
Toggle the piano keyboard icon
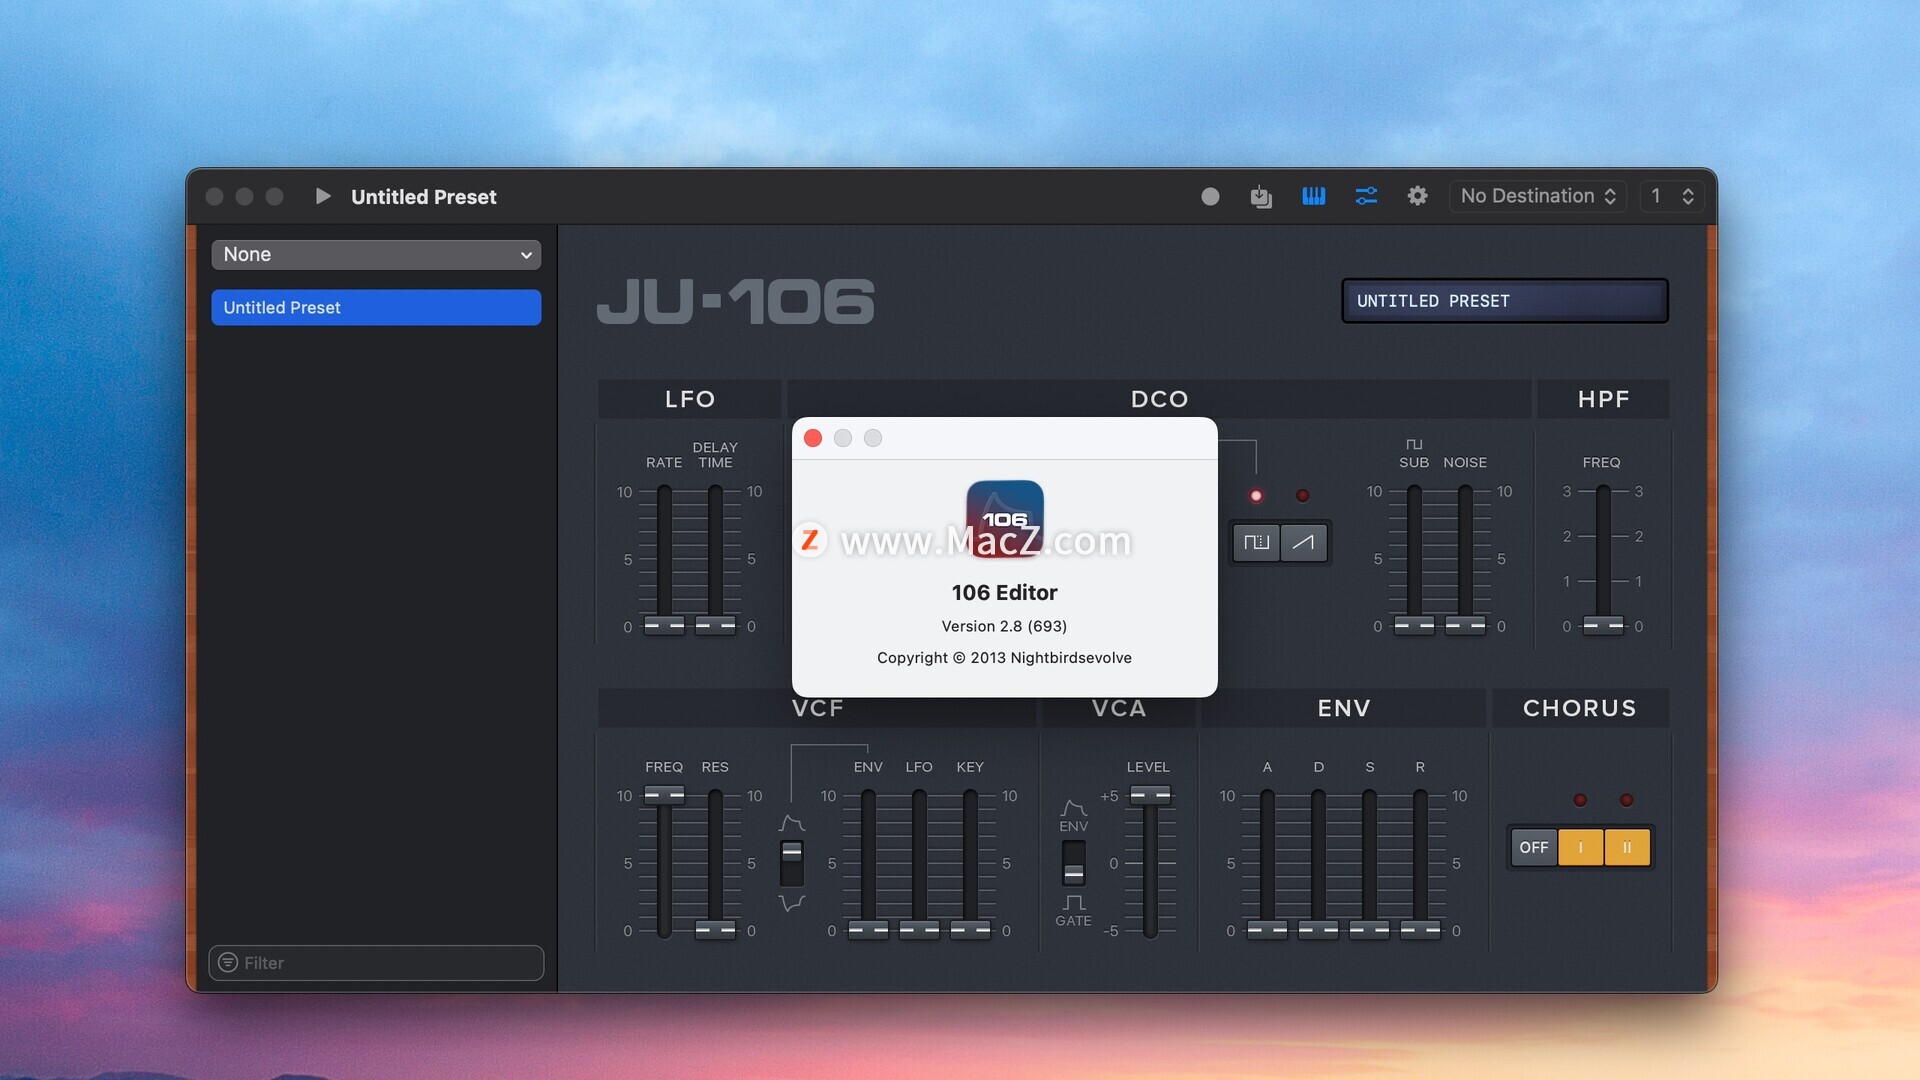pos(1313,197)
